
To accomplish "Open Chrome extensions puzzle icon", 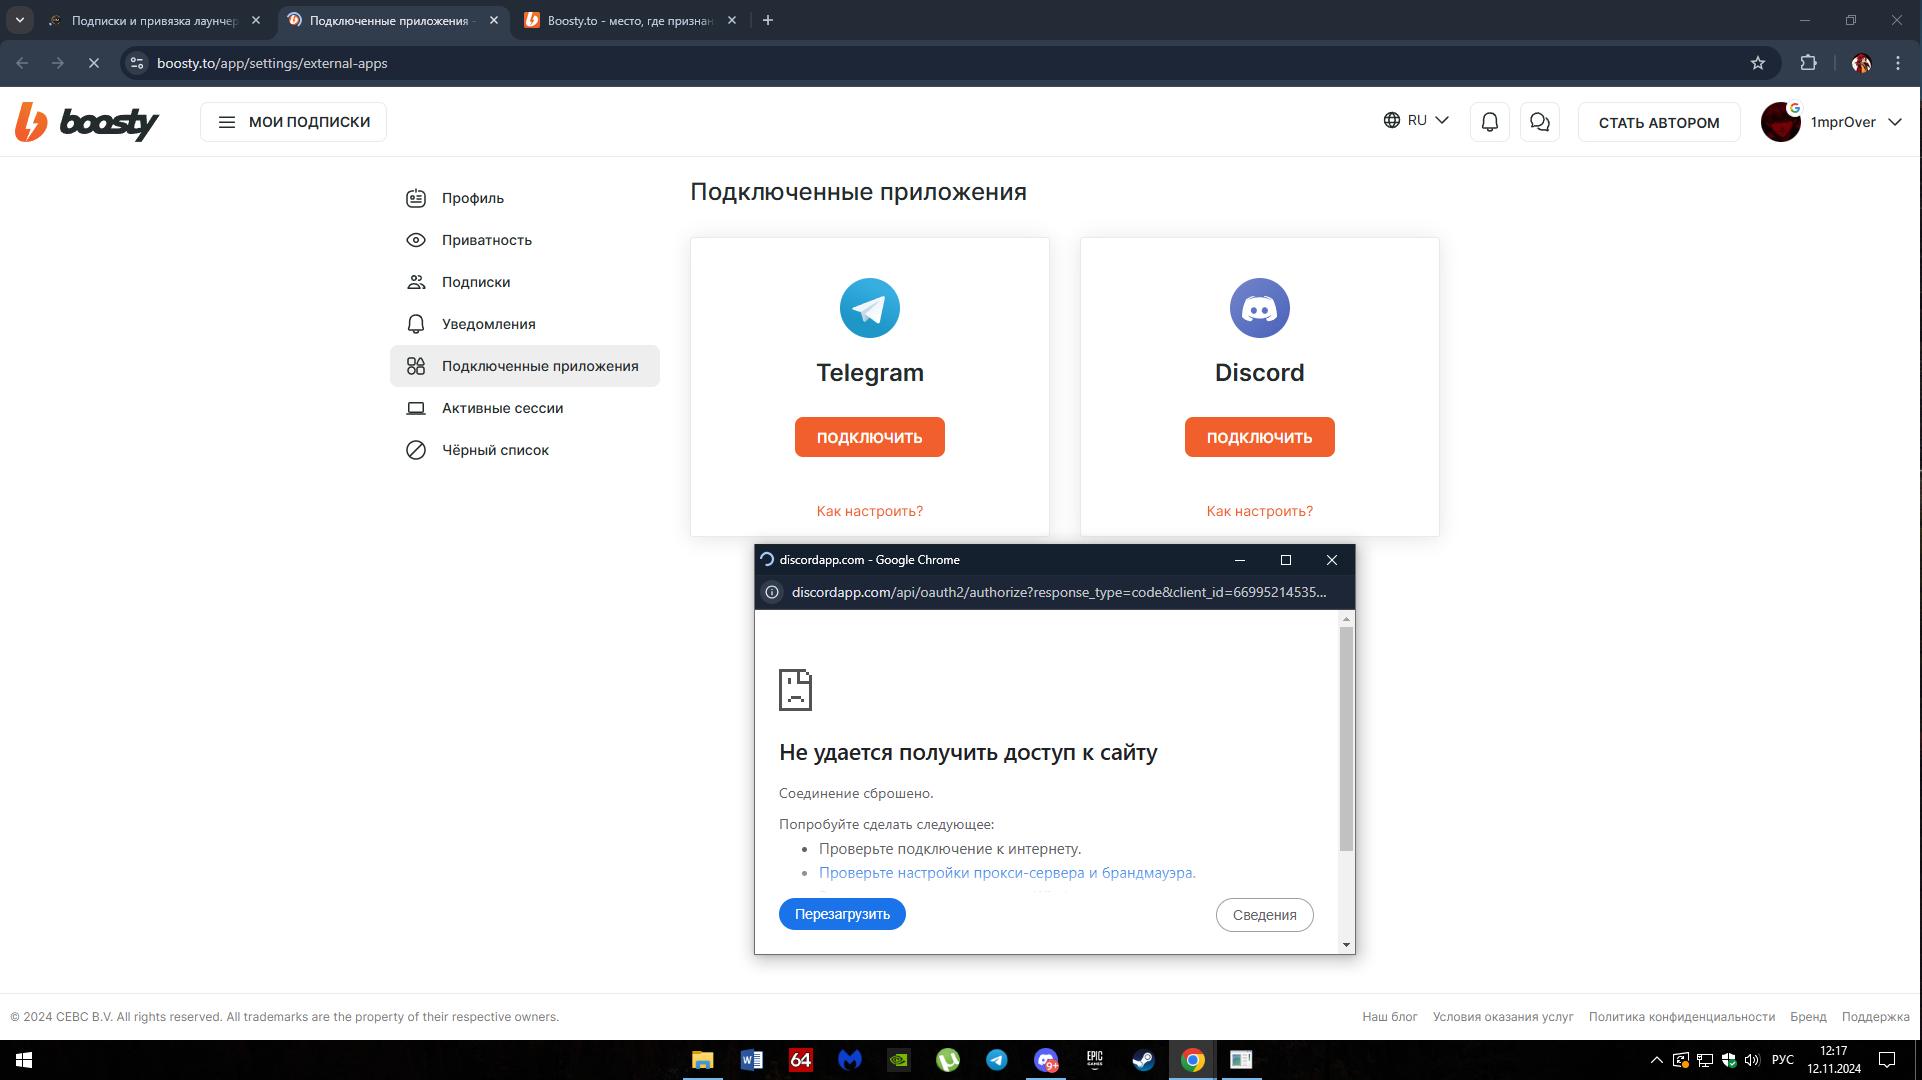I will (1808, 63).
